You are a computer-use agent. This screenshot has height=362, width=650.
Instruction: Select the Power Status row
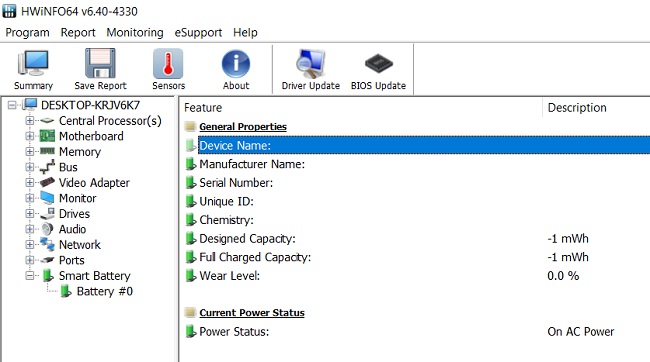[416, 331]
